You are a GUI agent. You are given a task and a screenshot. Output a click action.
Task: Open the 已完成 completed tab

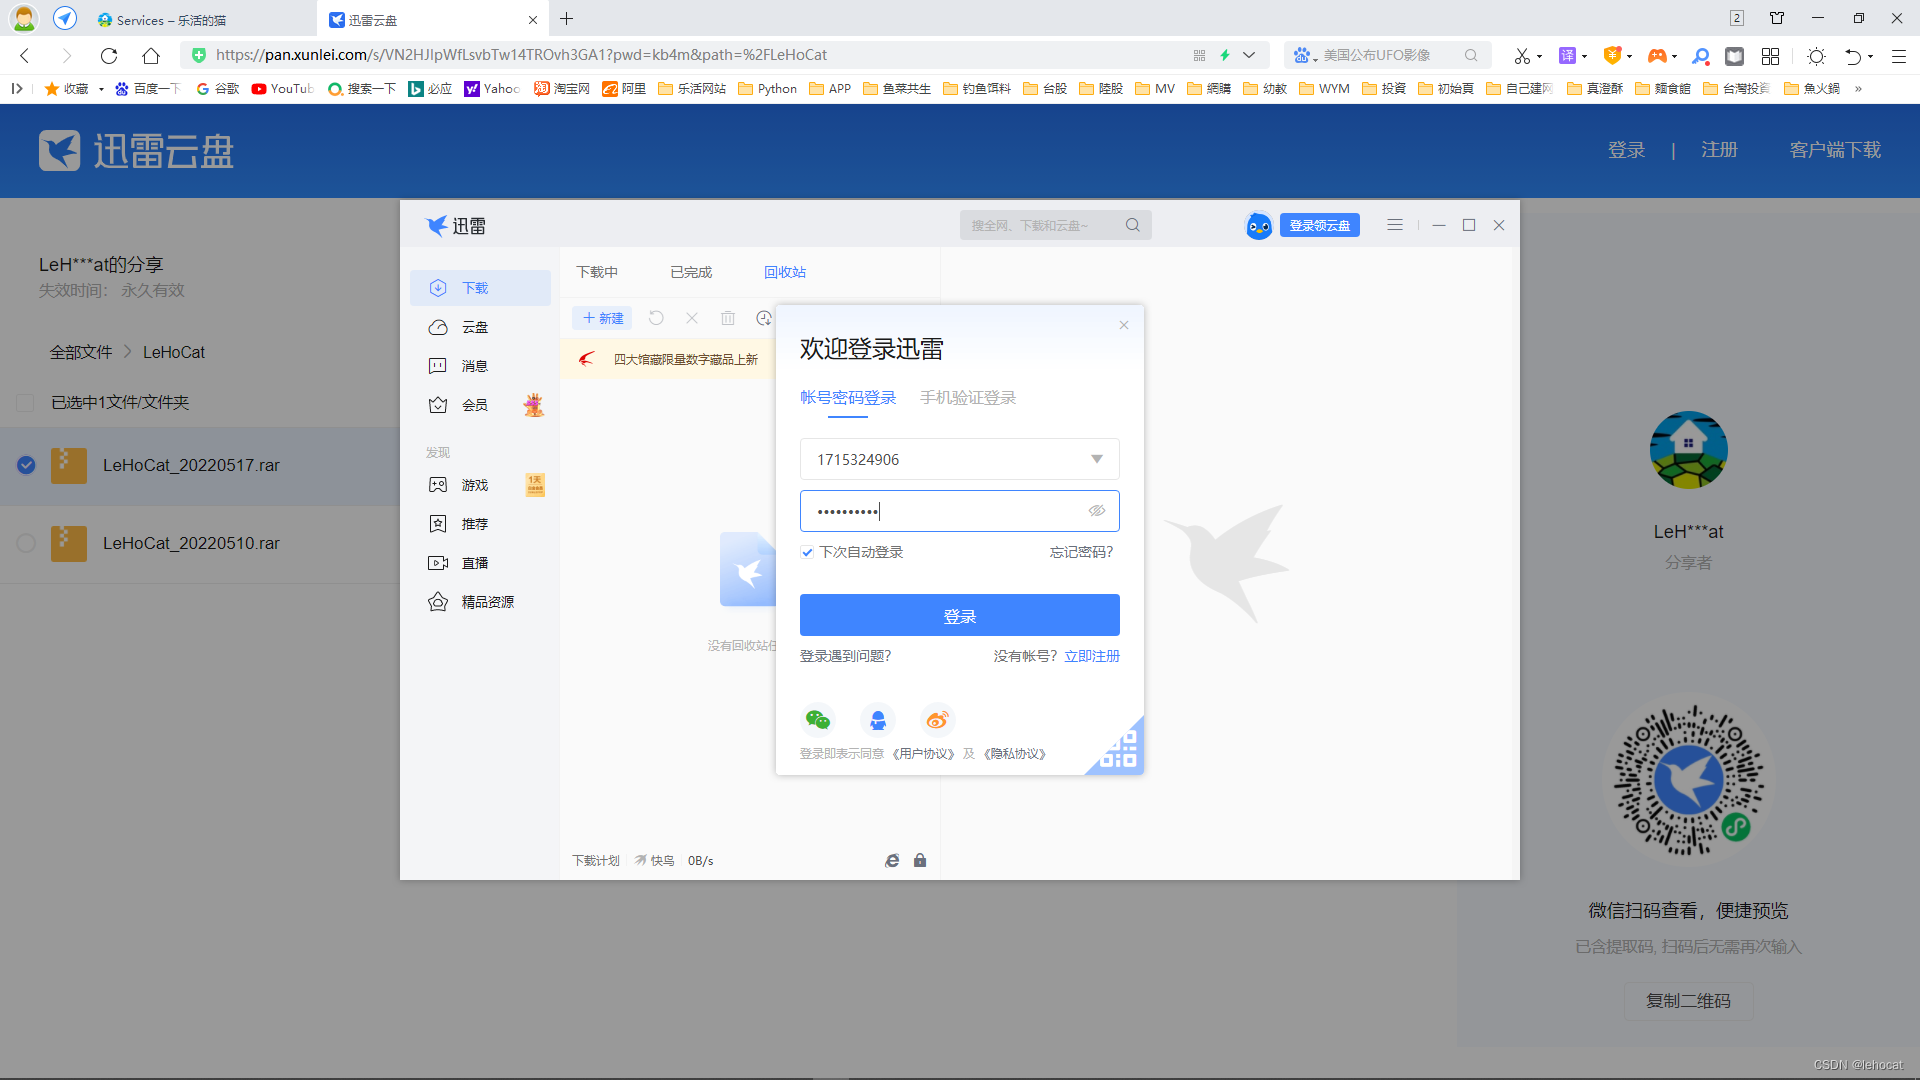click(x=690, y=272)
